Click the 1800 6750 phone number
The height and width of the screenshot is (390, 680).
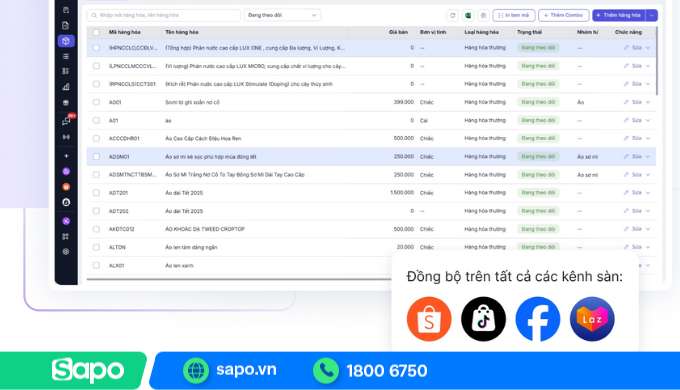[x=387, y=371]
